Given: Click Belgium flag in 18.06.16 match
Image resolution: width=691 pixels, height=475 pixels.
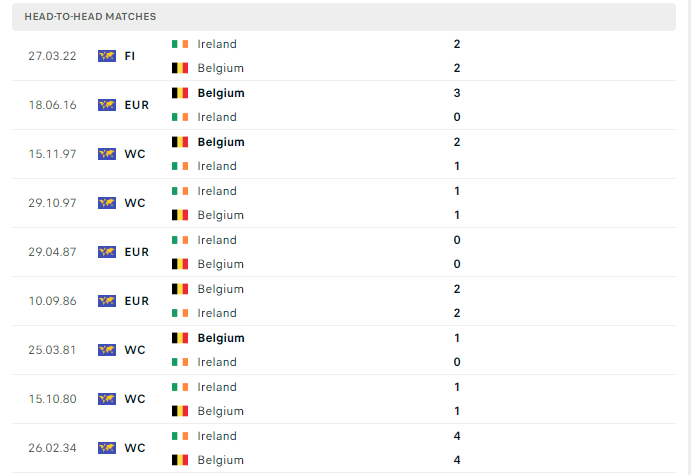Looking at the screenshot, I should click(x=180, y=93).
